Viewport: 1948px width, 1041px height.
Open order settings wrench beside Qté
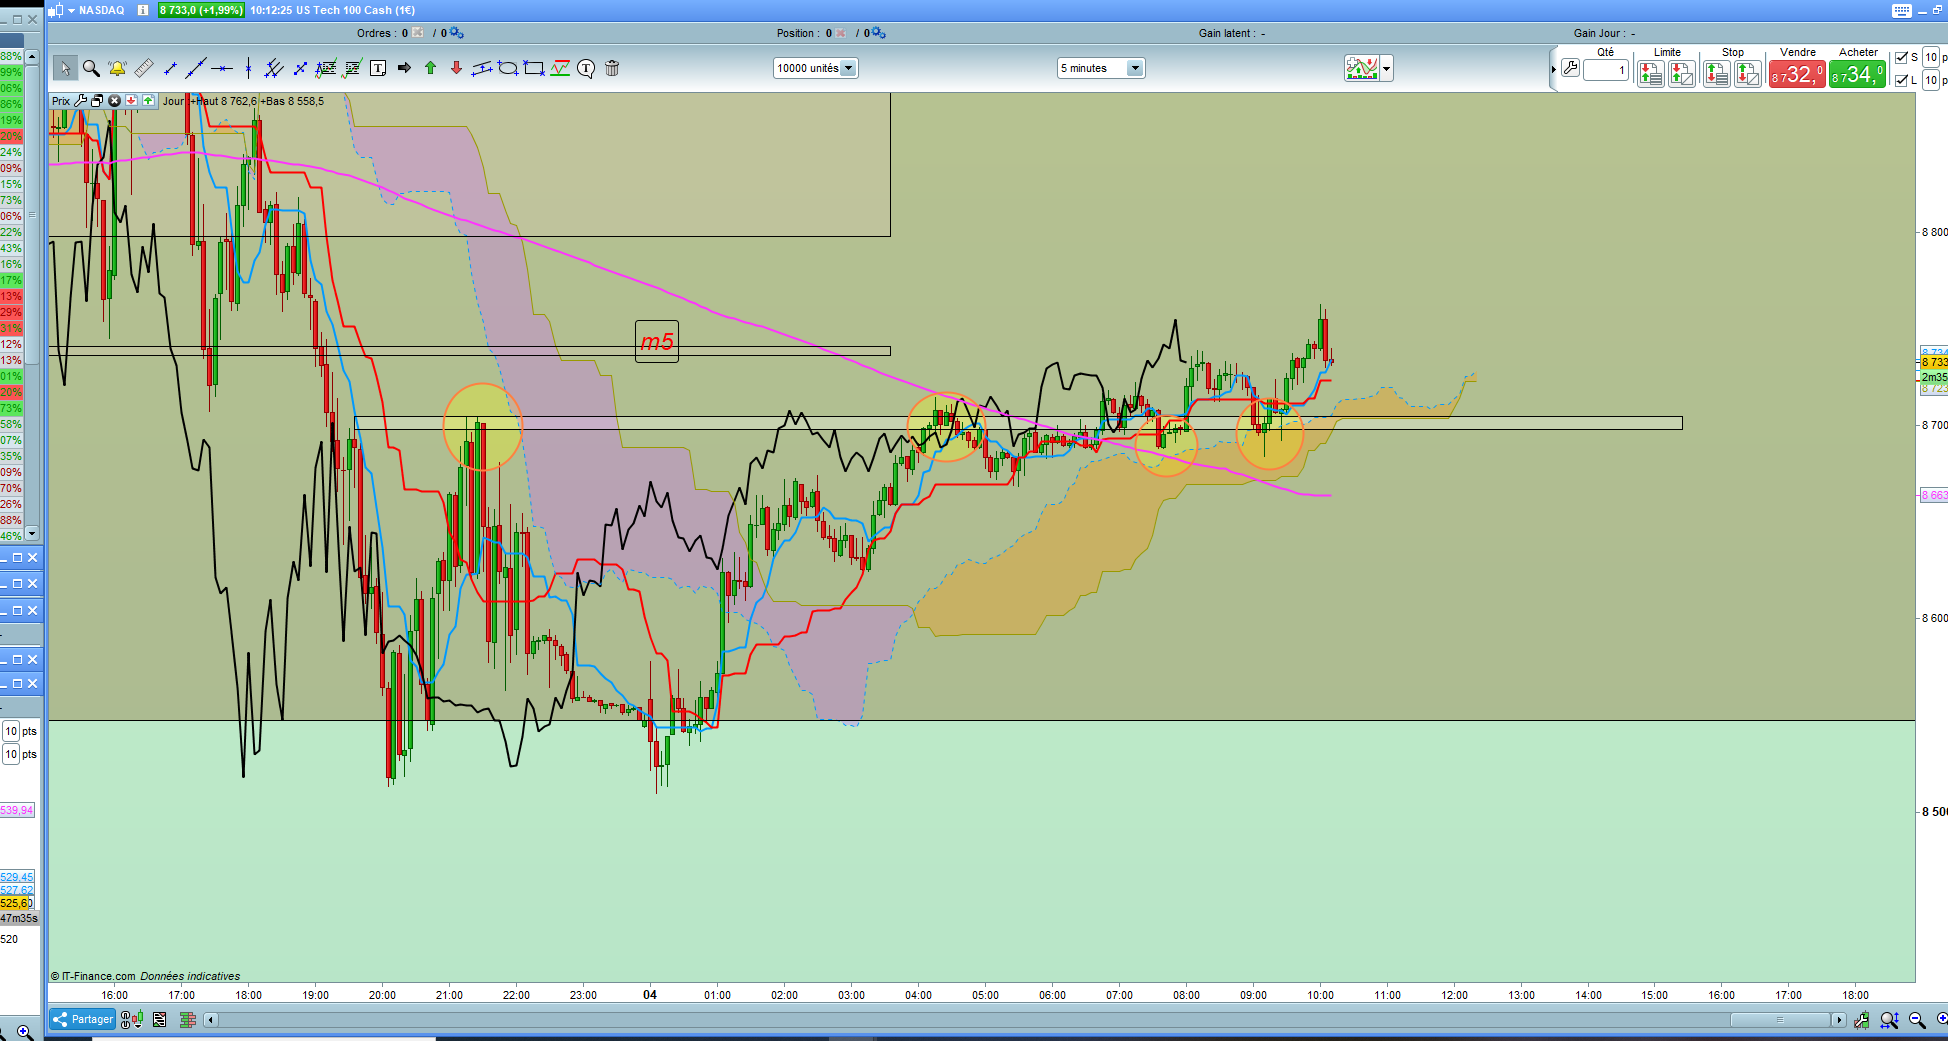pyautogui.click(x=1570, y=69)
